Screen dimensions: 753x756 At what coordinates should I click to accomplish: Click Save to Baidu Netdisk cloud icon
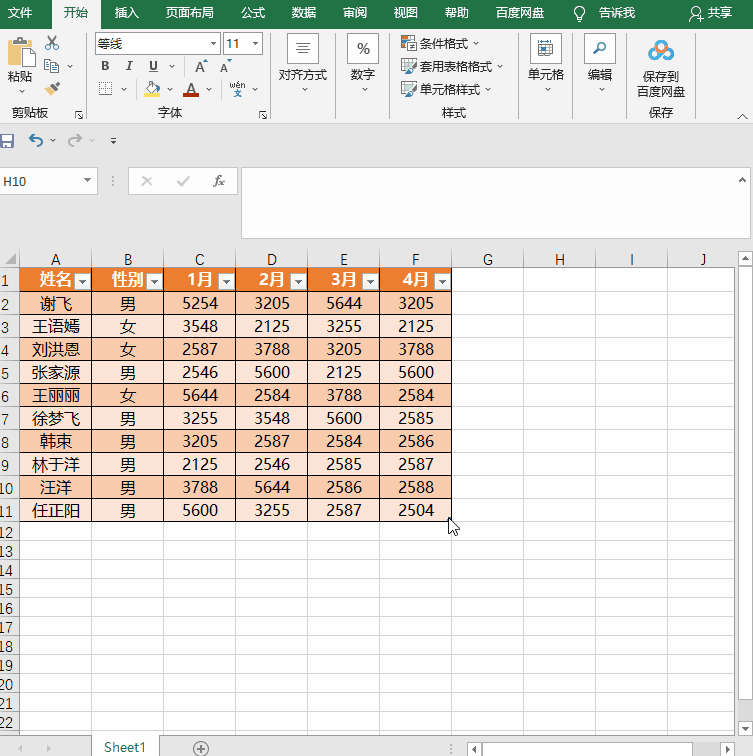point(660,51)
